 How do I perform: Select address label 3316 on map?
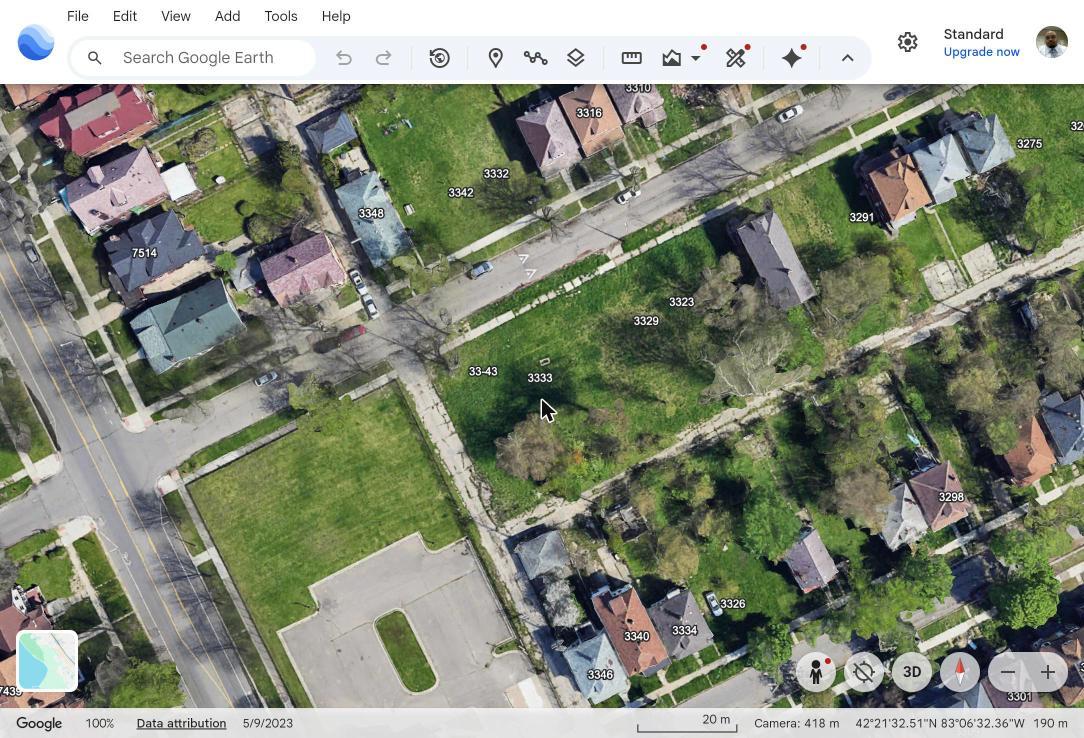tap(589, 113)
